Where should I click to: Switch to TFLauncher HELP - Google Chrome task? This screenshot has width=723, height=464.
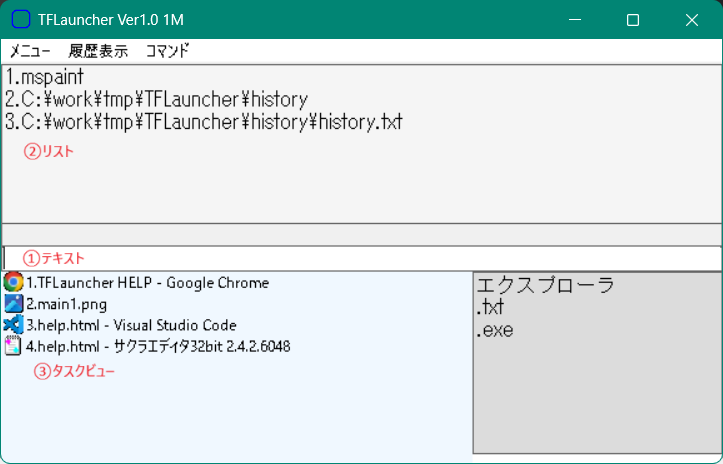(x=148, y=283)
